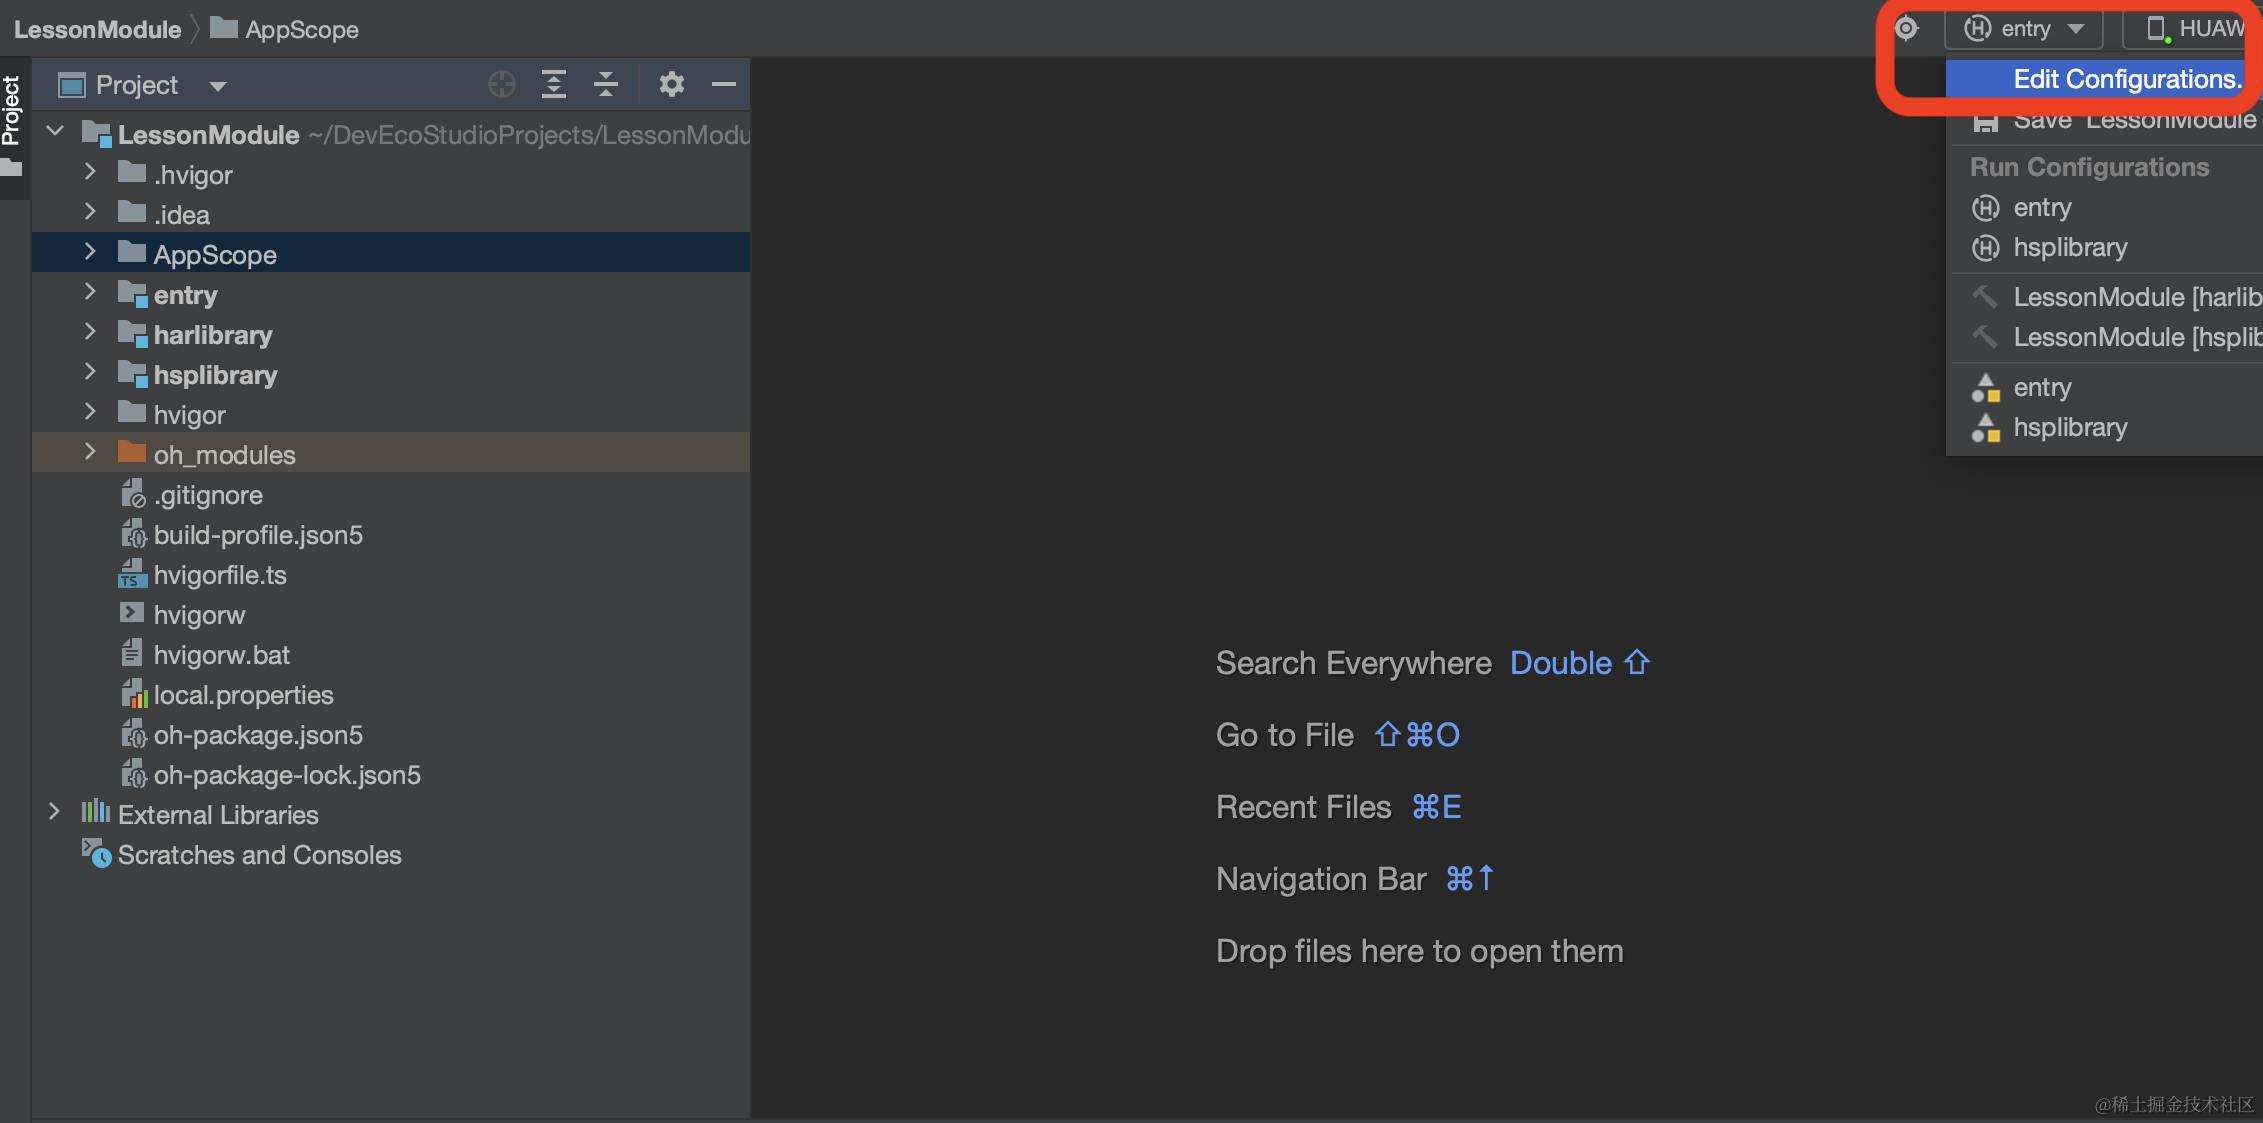Open Project panel settings gear
Image resolution: width=2263 pixels, height=1123 pixels.
[x=671, y=85]
